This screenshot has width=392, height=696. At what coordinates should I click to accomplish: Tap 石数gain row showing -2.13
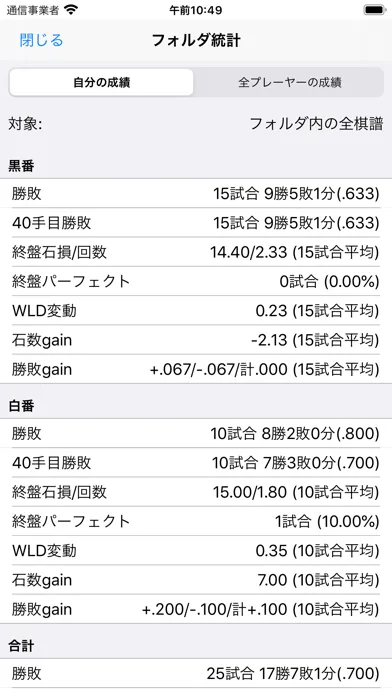point(196,340)
